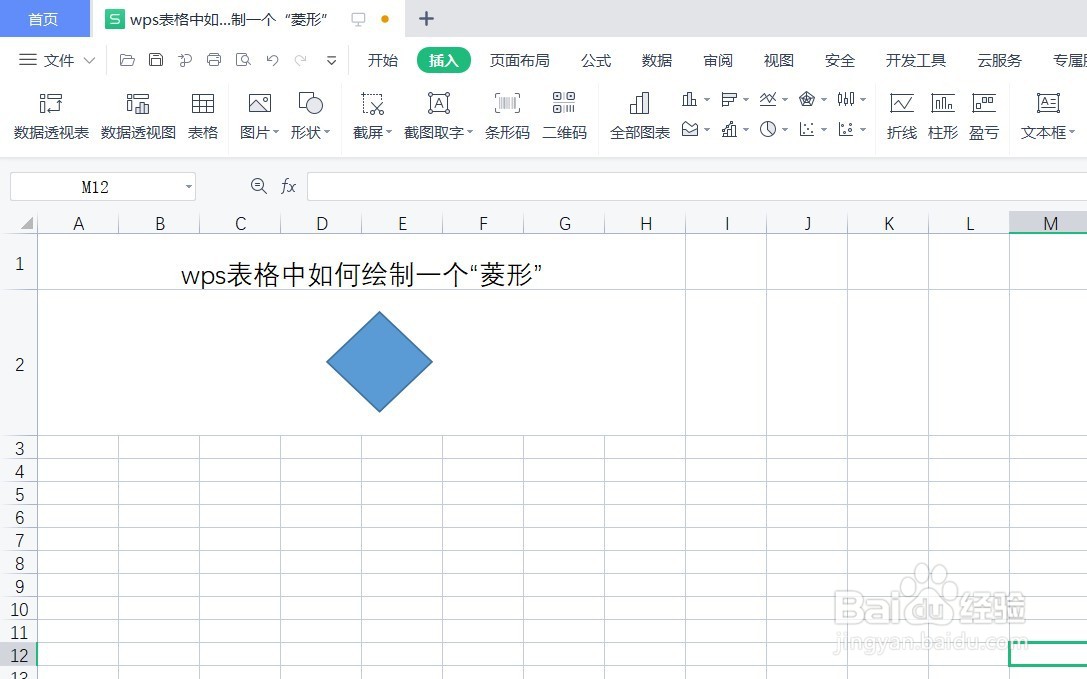The image size is (1087, 679).
Task: Go to the 首页 home tab
Action: [44, 19]
